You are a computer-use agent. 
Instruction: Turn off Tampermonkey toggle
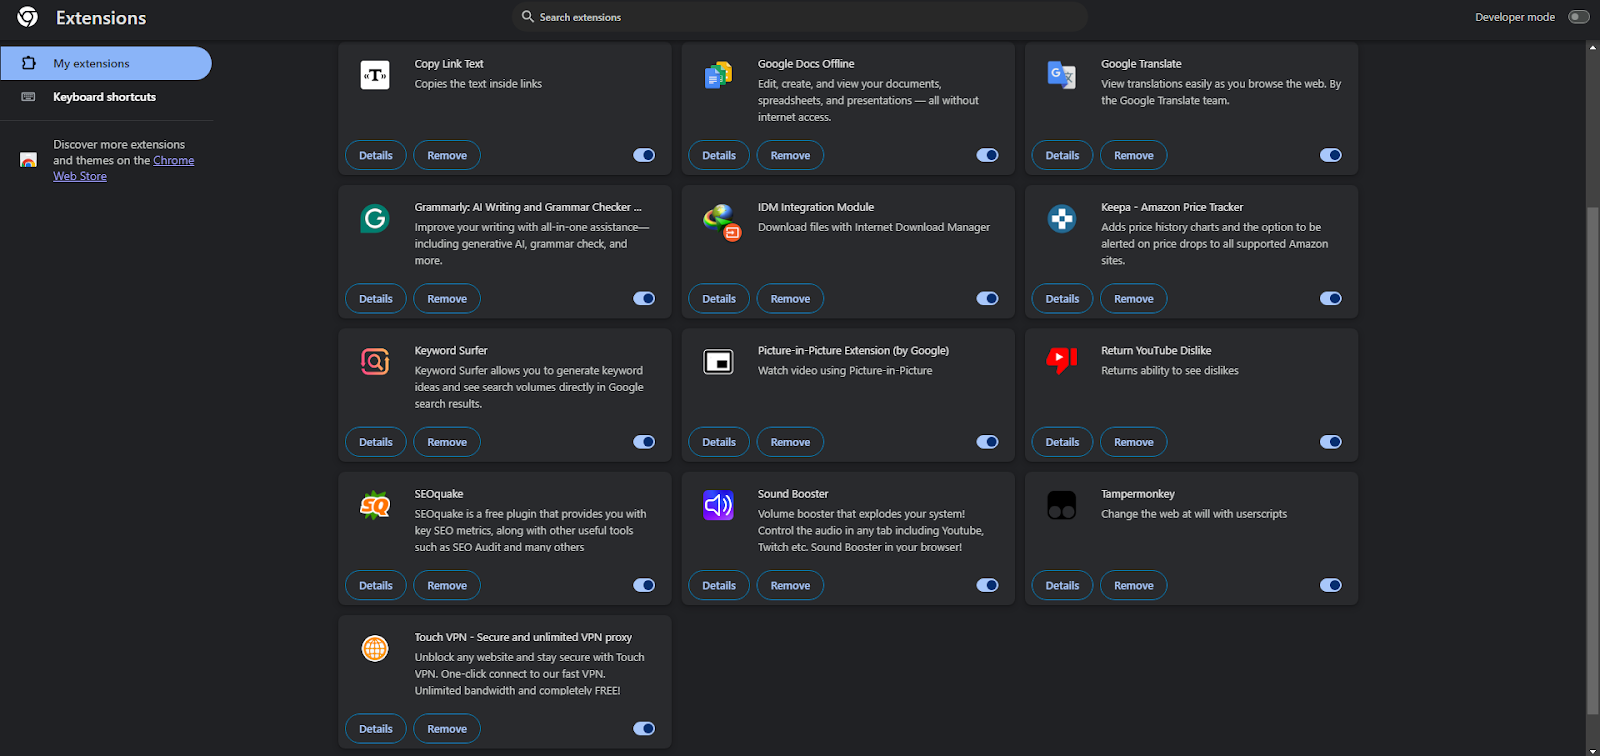click(x=1330, y=585)
